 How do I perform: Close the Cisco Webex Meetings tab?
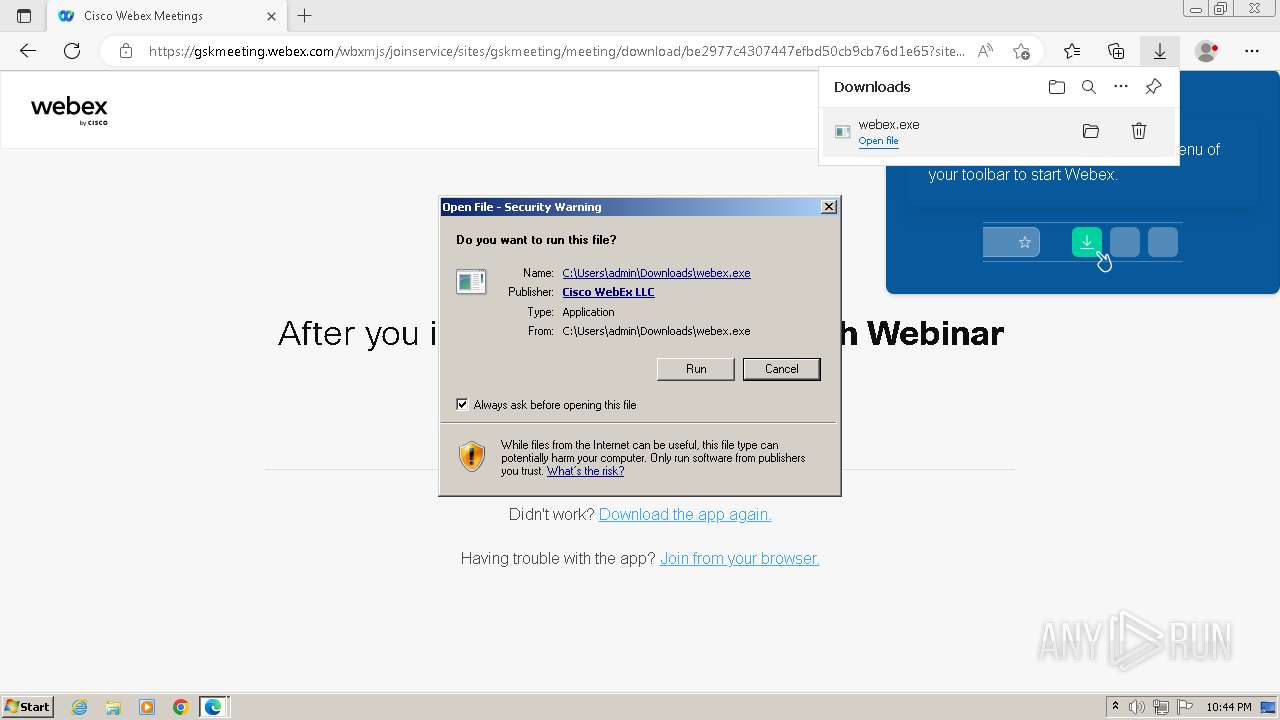[272, 16]
